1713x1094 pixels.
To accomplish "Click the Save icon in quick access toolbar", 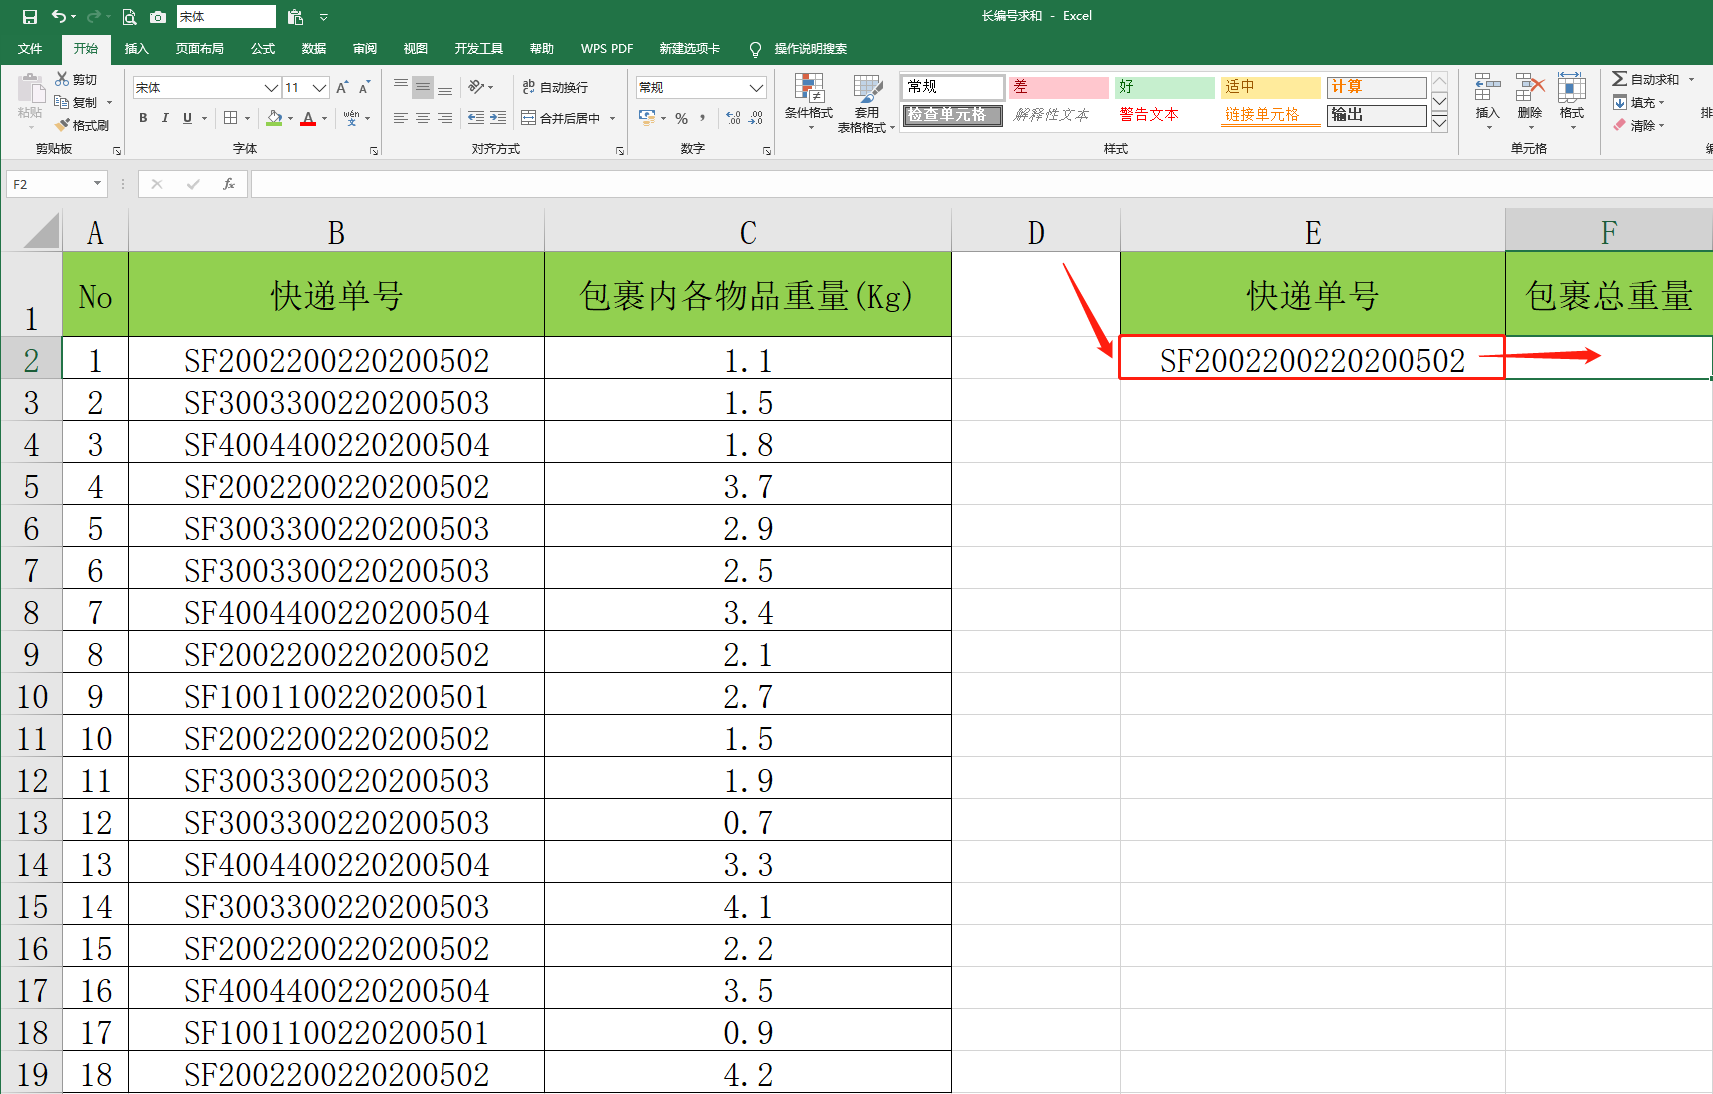I will coord(30,17).
